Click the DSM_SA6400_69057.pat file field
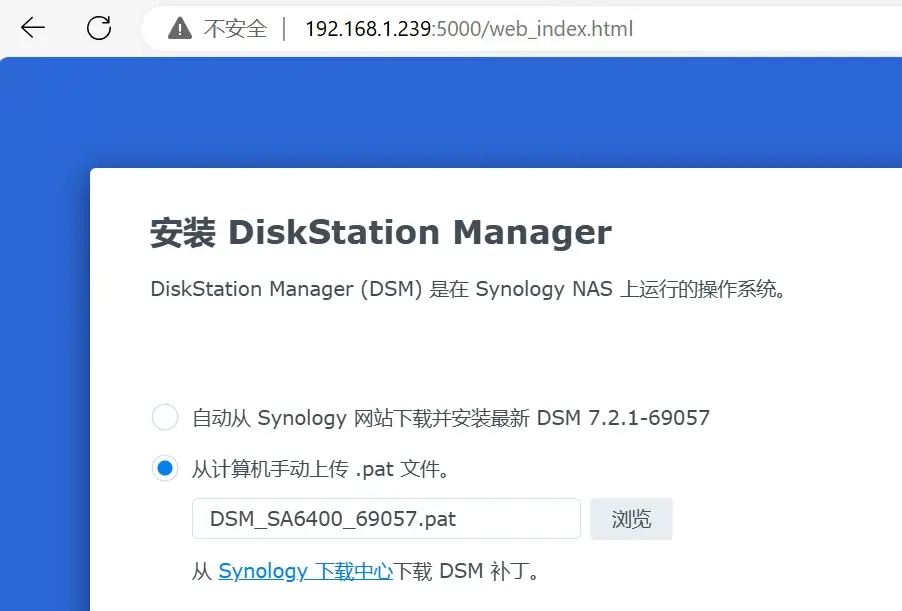The image size is (902, 611). (x=386, y=519)
